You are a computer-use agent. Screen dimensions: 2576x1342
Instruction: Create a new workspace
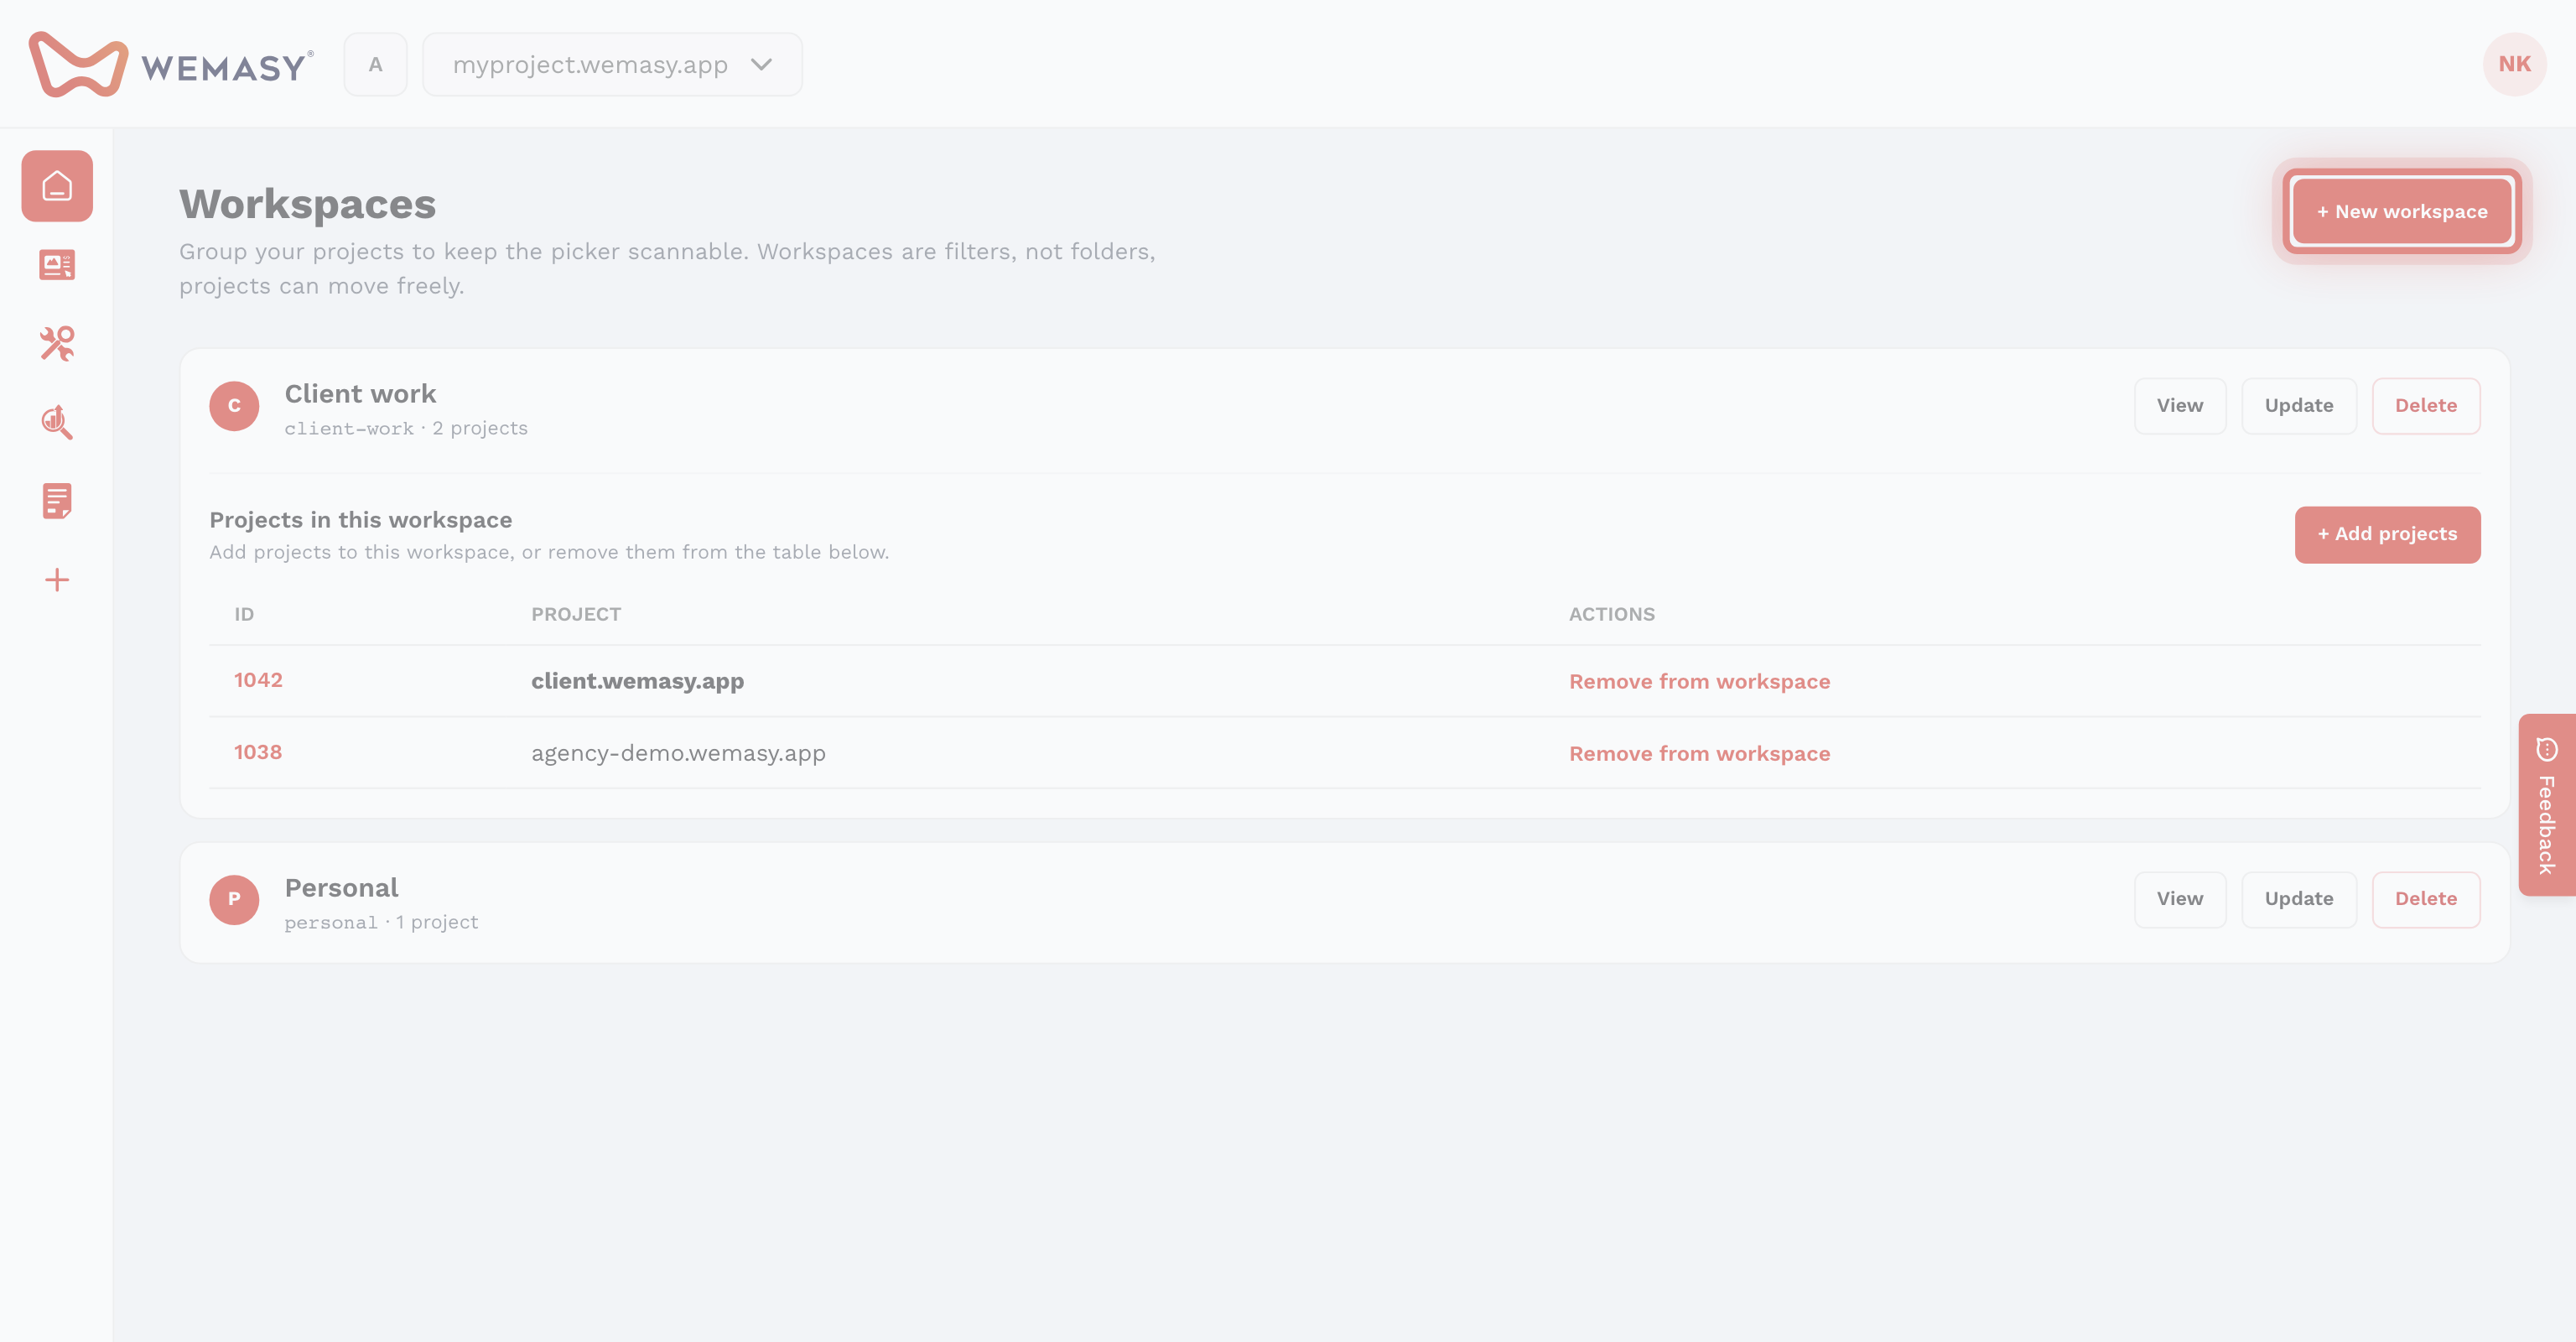[x=2402, y=211]
